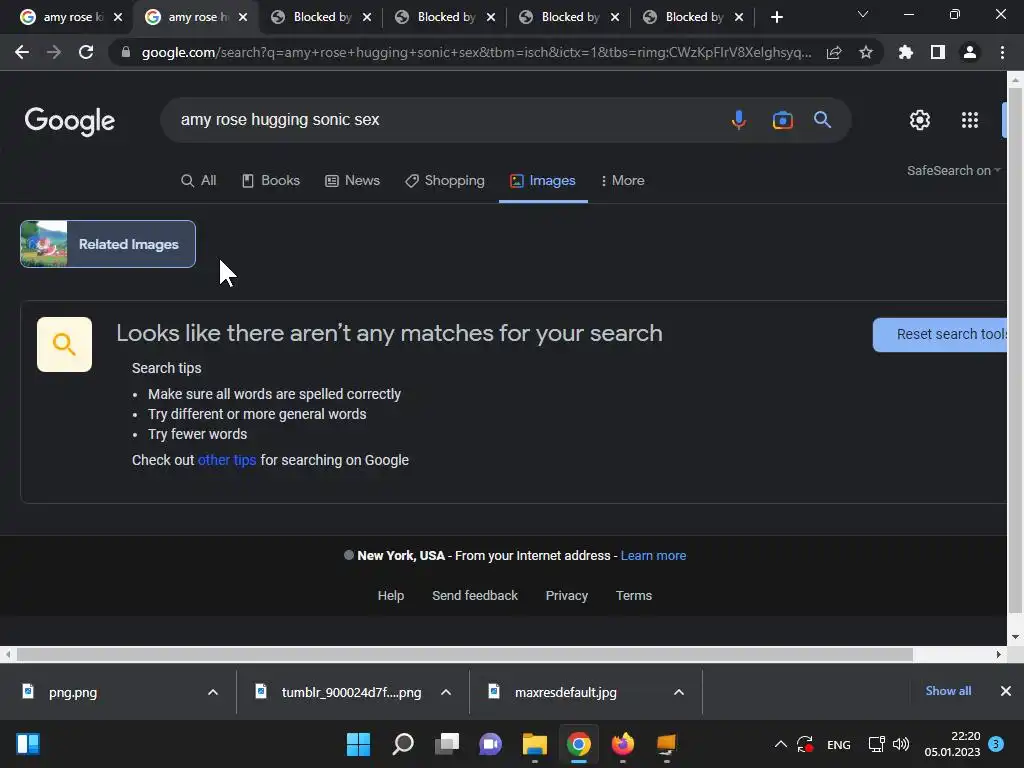Click the Help footer link
This screenshot has height=768, width=1024.
coord(391,596)
